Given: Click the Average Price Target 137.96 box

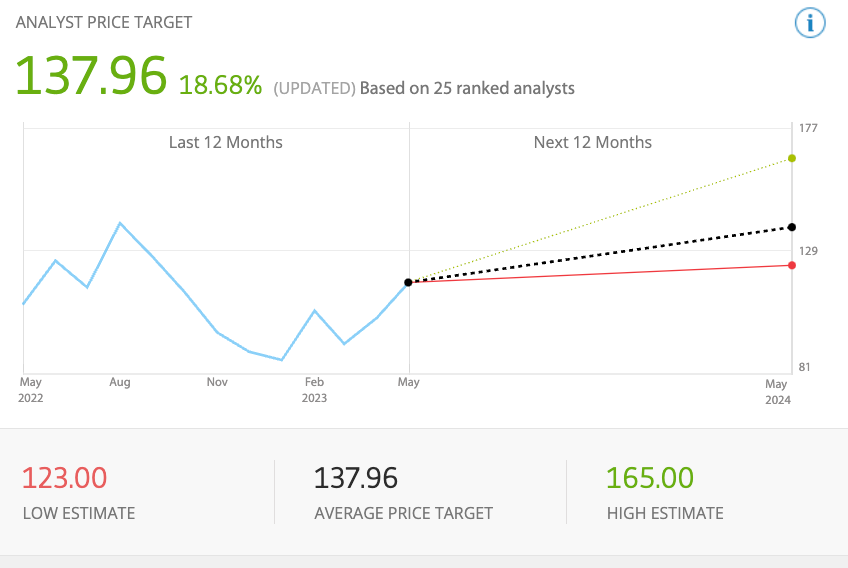Looking at the screenshot, I should (x=403, y=492).
